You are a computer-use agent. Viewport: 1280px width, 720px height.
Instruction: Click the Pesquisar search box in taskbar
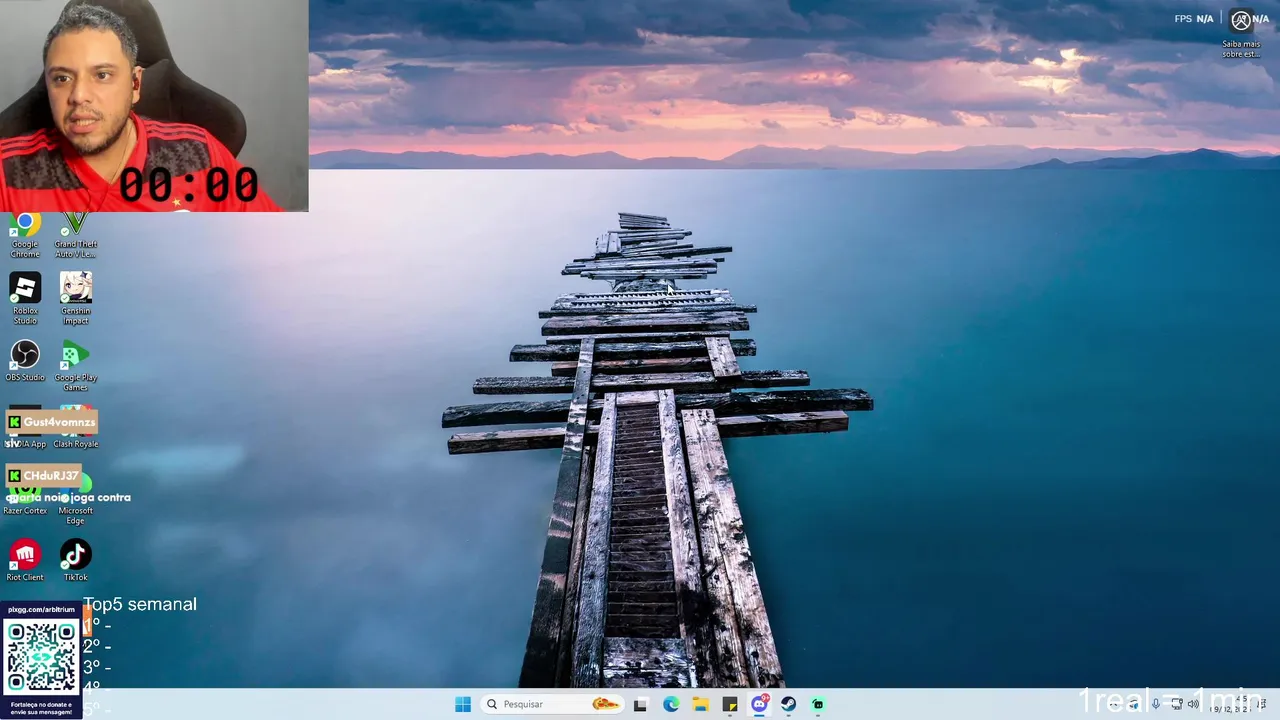click(552, 704)
